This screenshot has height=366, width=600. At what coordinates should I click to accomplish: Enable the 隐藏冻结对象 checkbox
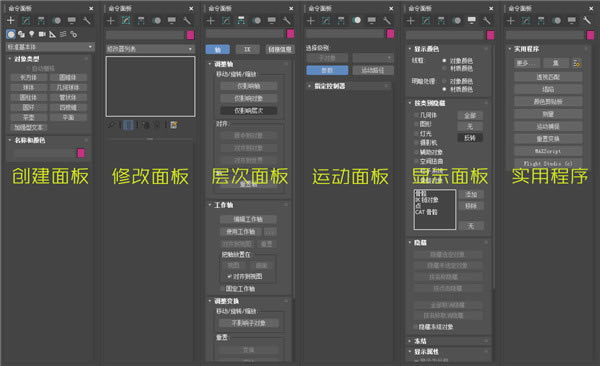416,327
